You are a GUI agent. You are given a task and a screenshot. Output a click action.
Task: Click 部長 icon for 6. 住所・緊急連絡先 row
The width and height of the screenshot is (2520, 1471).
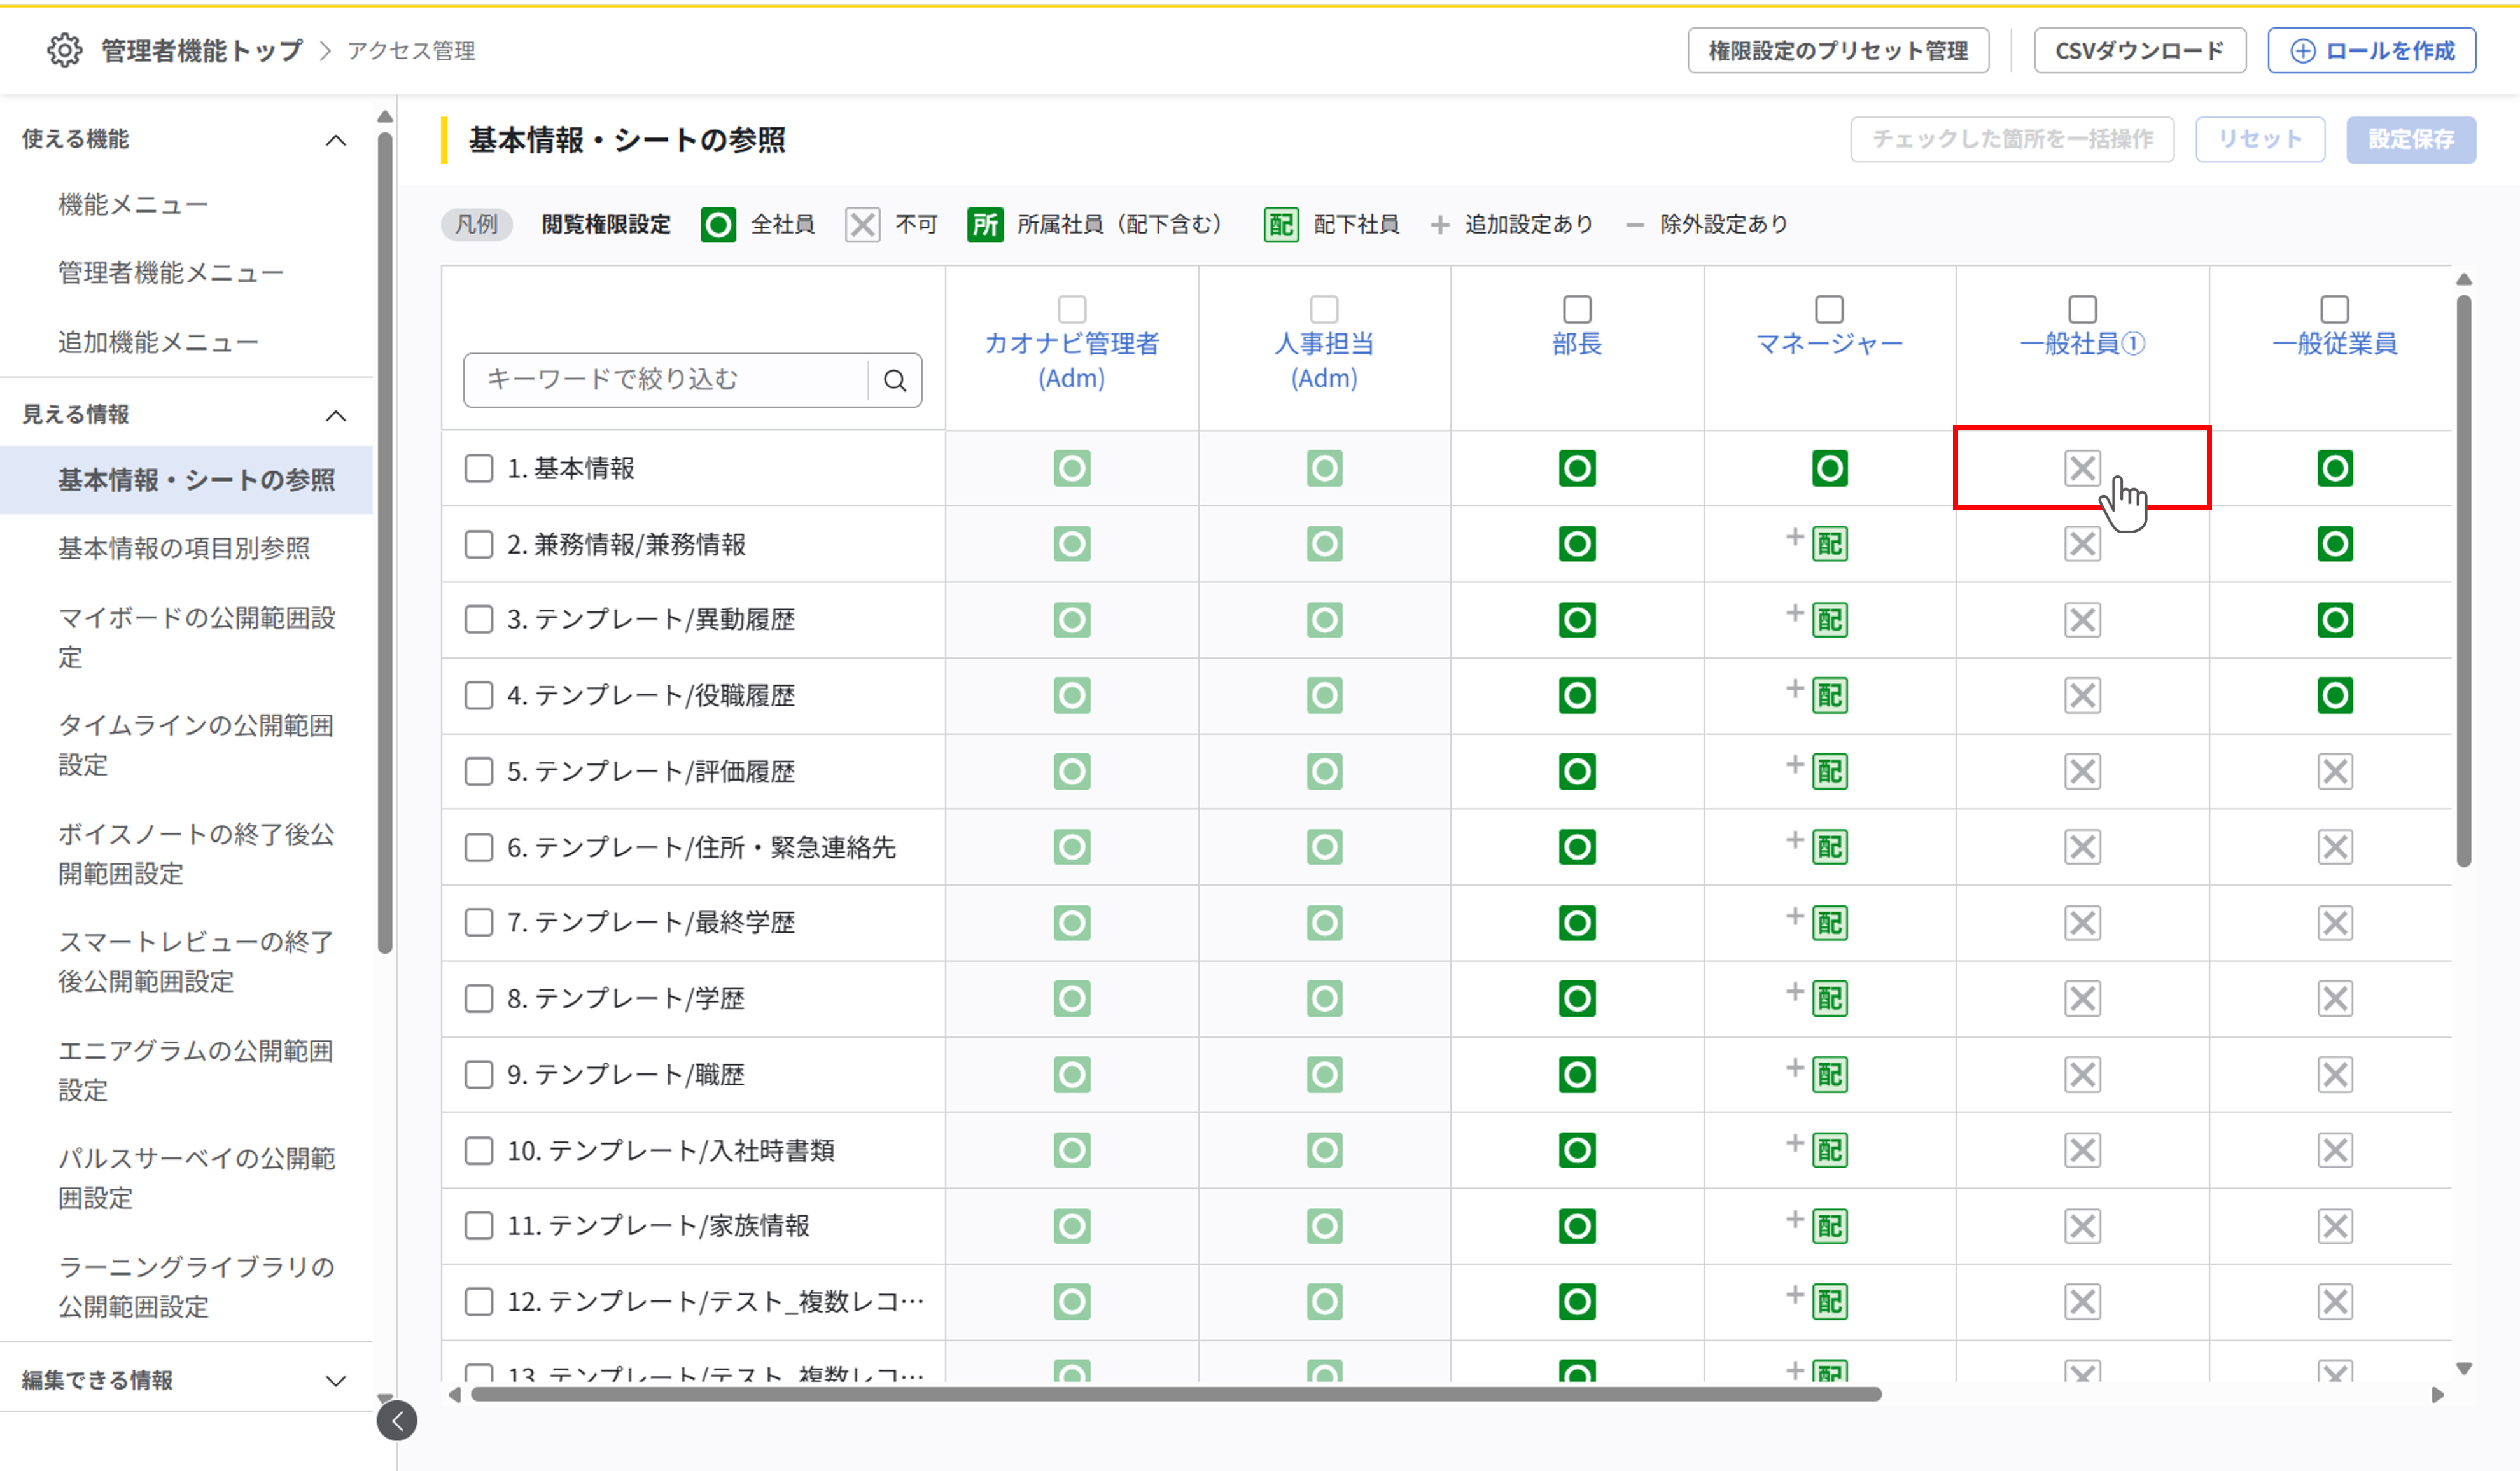click(1577, 847)
